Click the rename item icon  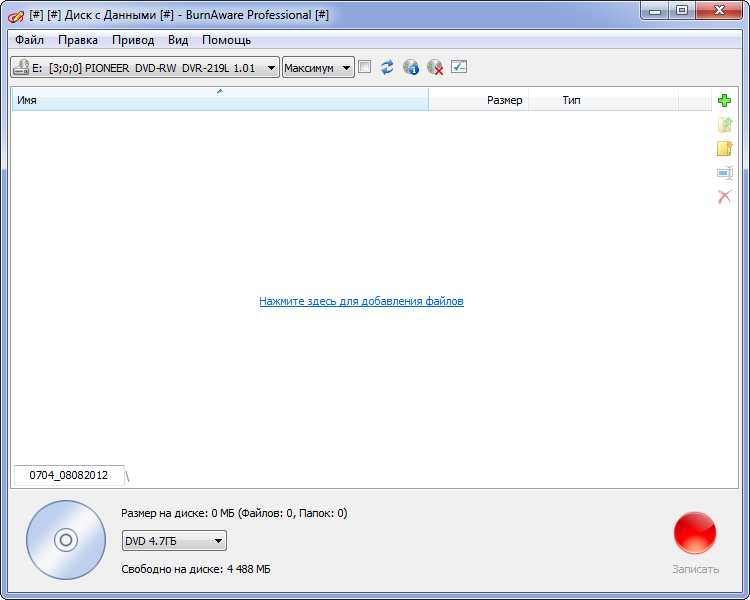[x=725, y=173]
